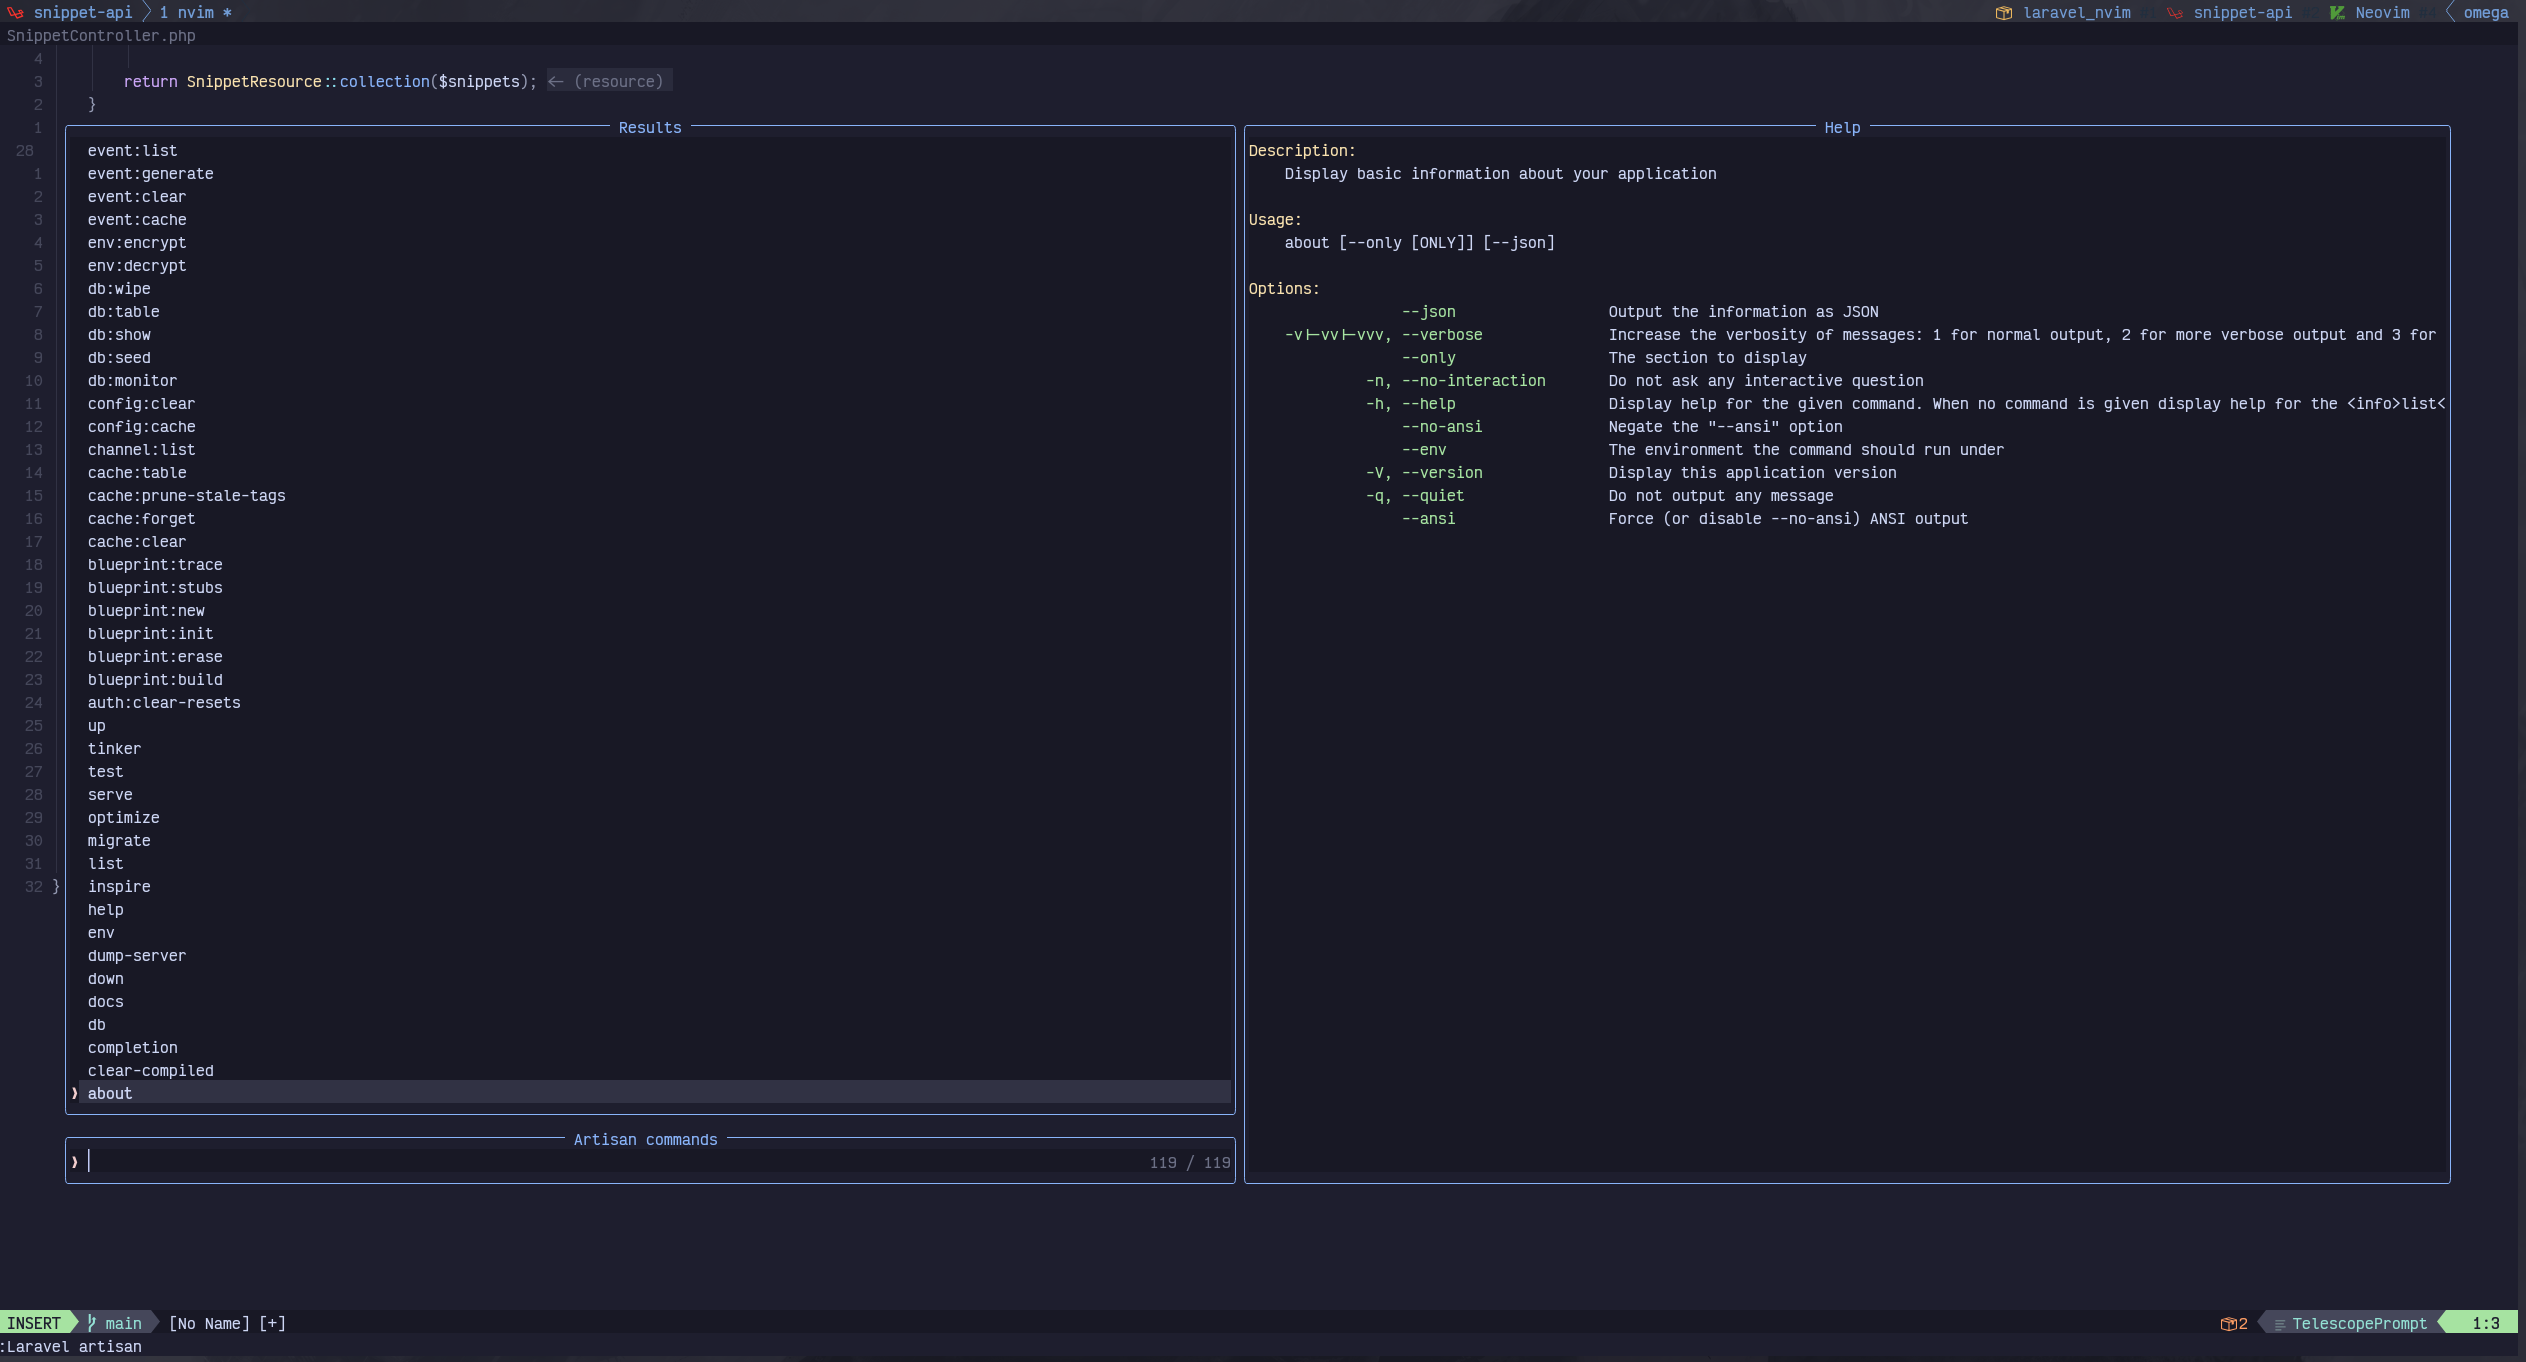This screenshot has width=2526, height=1362.
Task: Click the INSERT mode indicator
Action: (x=34, y=1323)
